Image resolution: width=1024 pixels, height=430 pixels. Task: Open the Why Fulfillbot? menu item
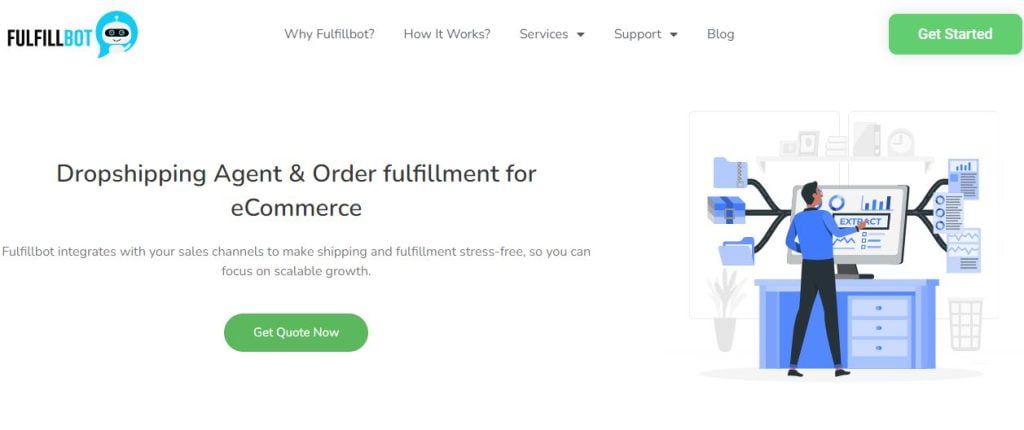pyautogui.click(x=329, y=34)
